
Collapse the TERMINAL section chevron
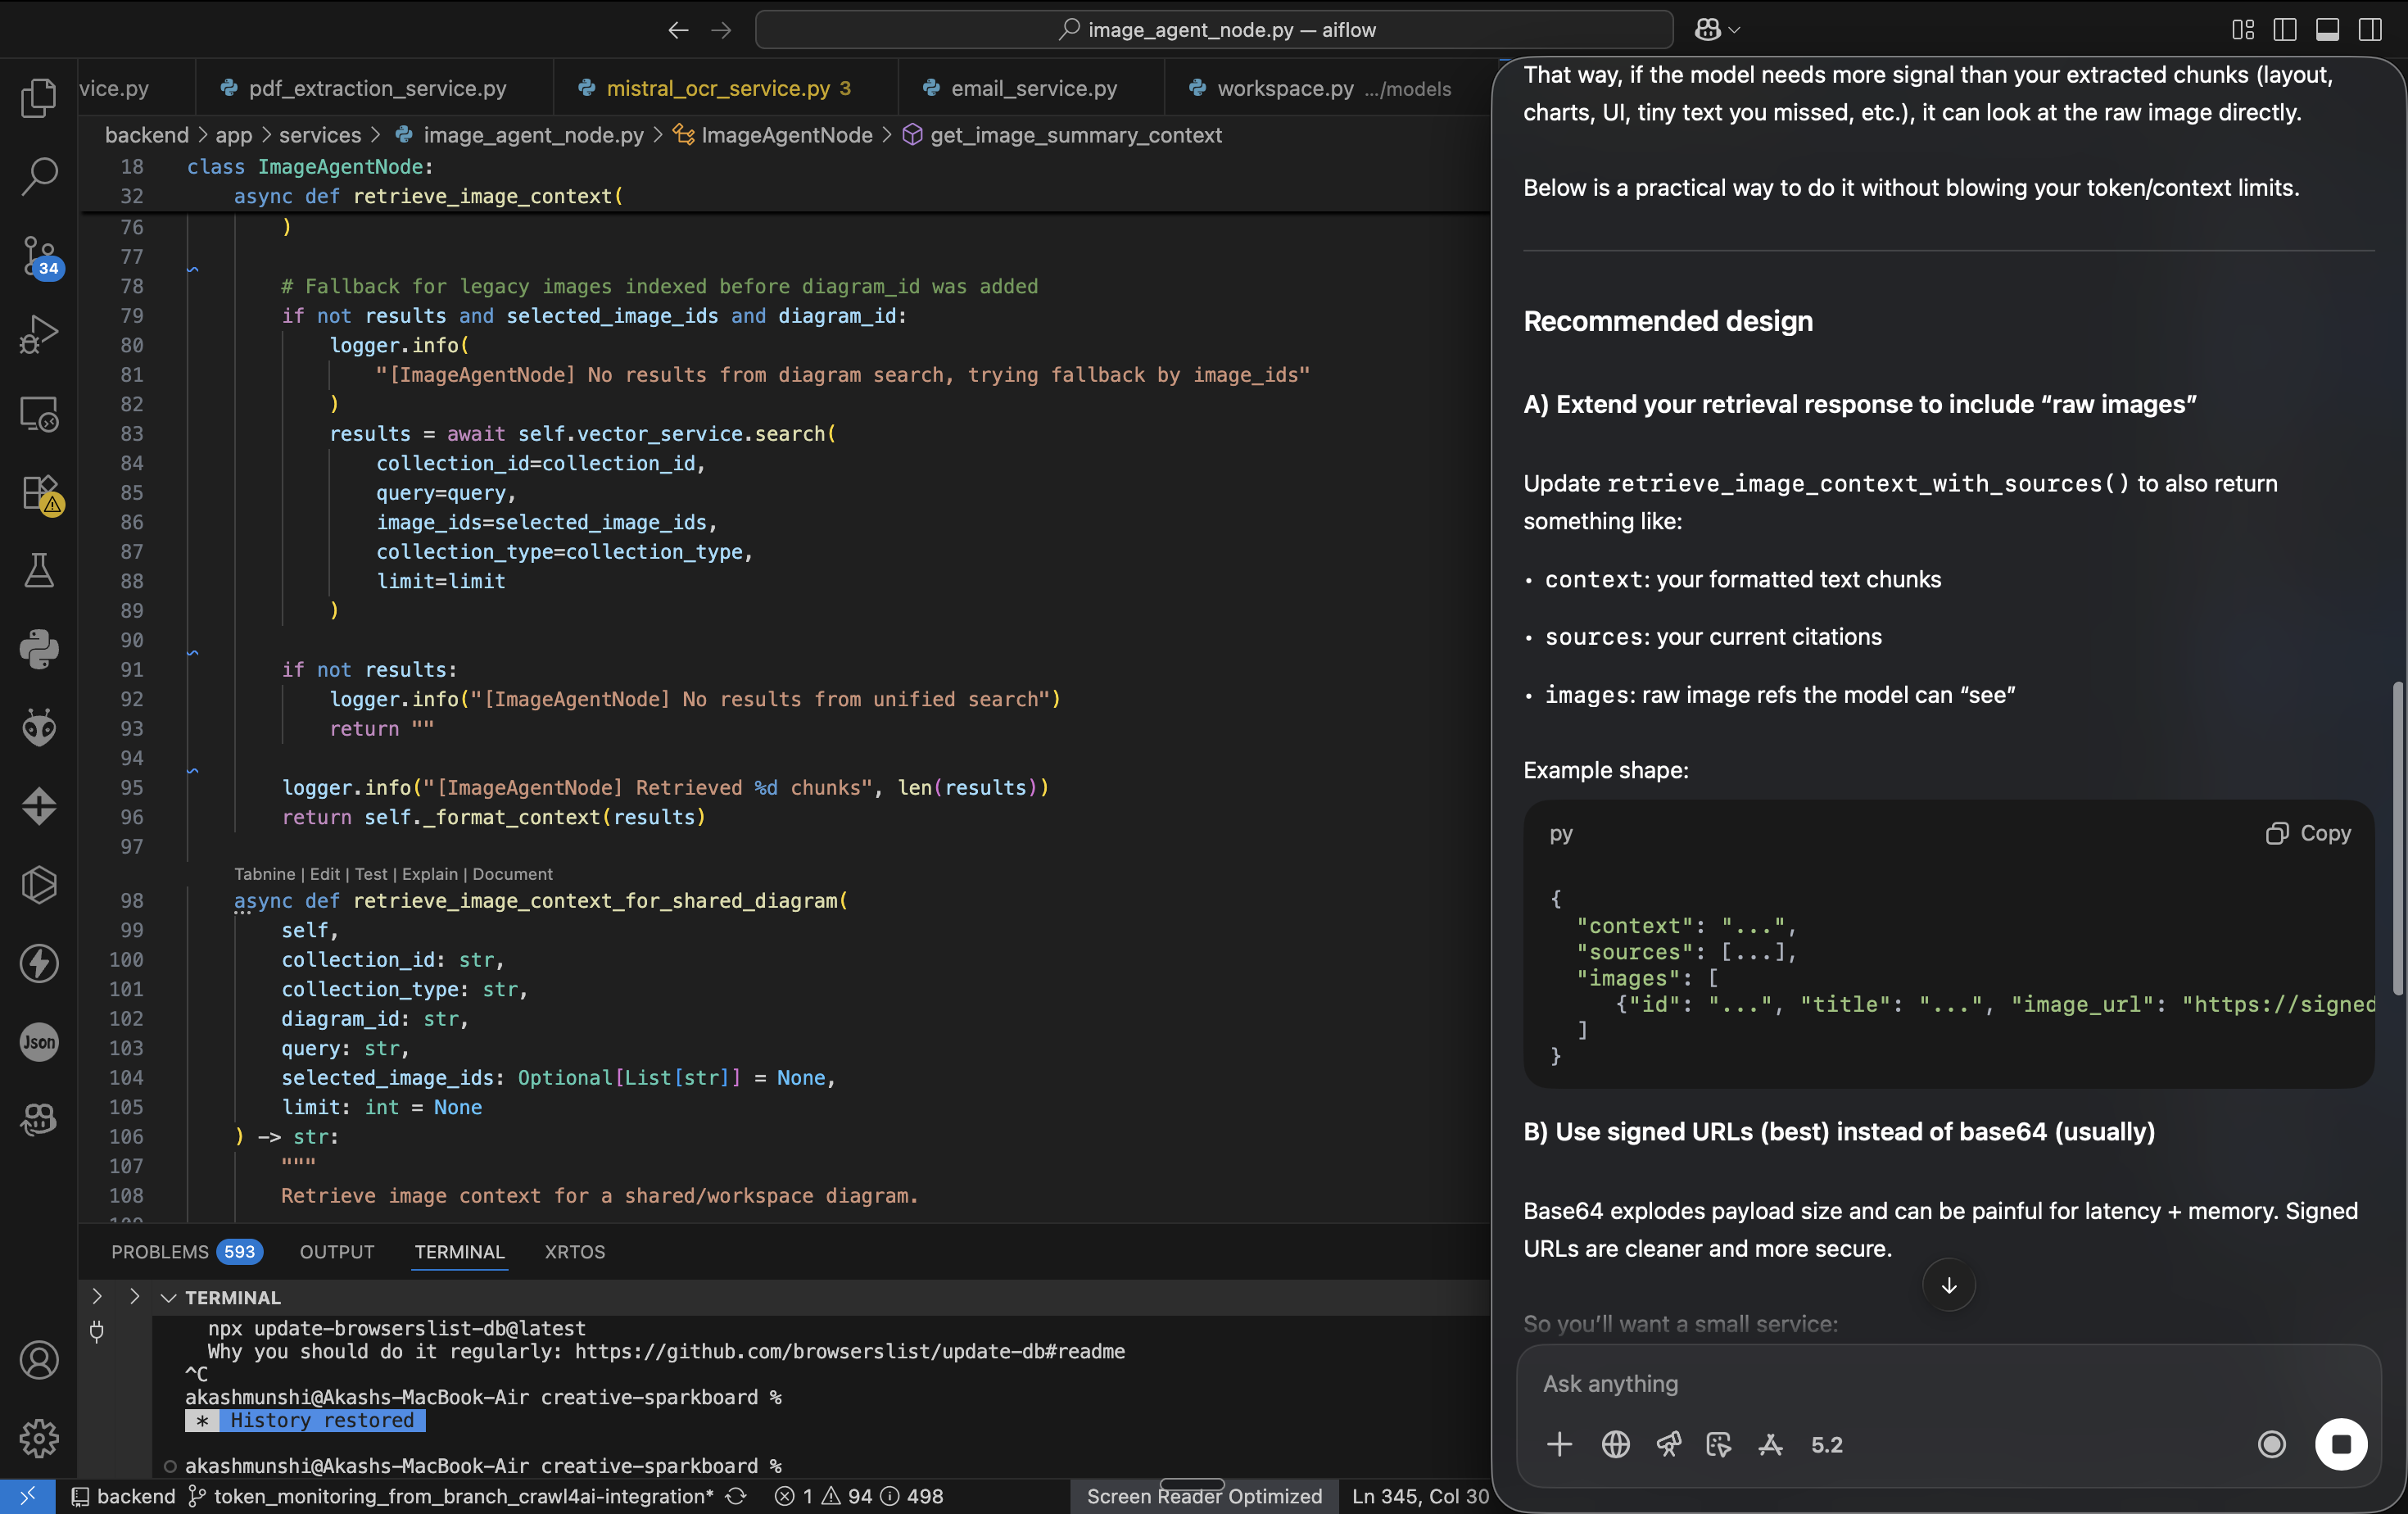click(x=168, y=1297)
